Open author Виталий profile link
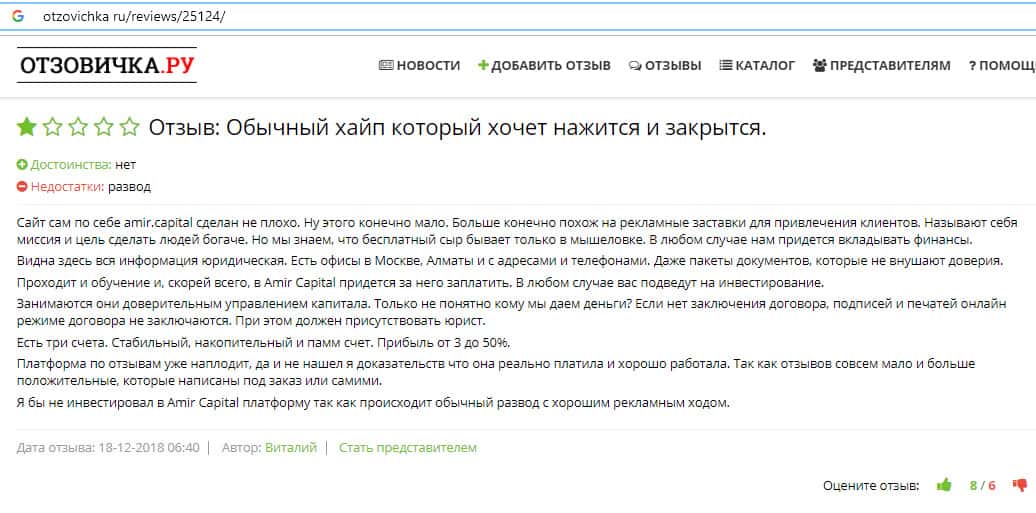The width and height of the screenshot is (1036, 513). pos(291,448)
